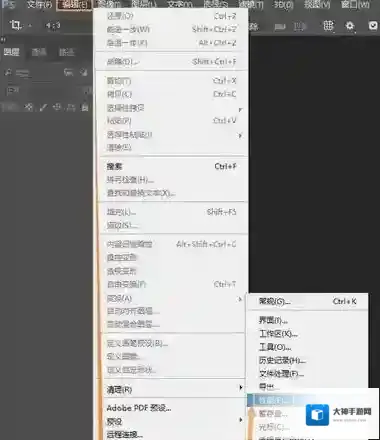Choose 描边(S)... menu entry

point(172,225)
